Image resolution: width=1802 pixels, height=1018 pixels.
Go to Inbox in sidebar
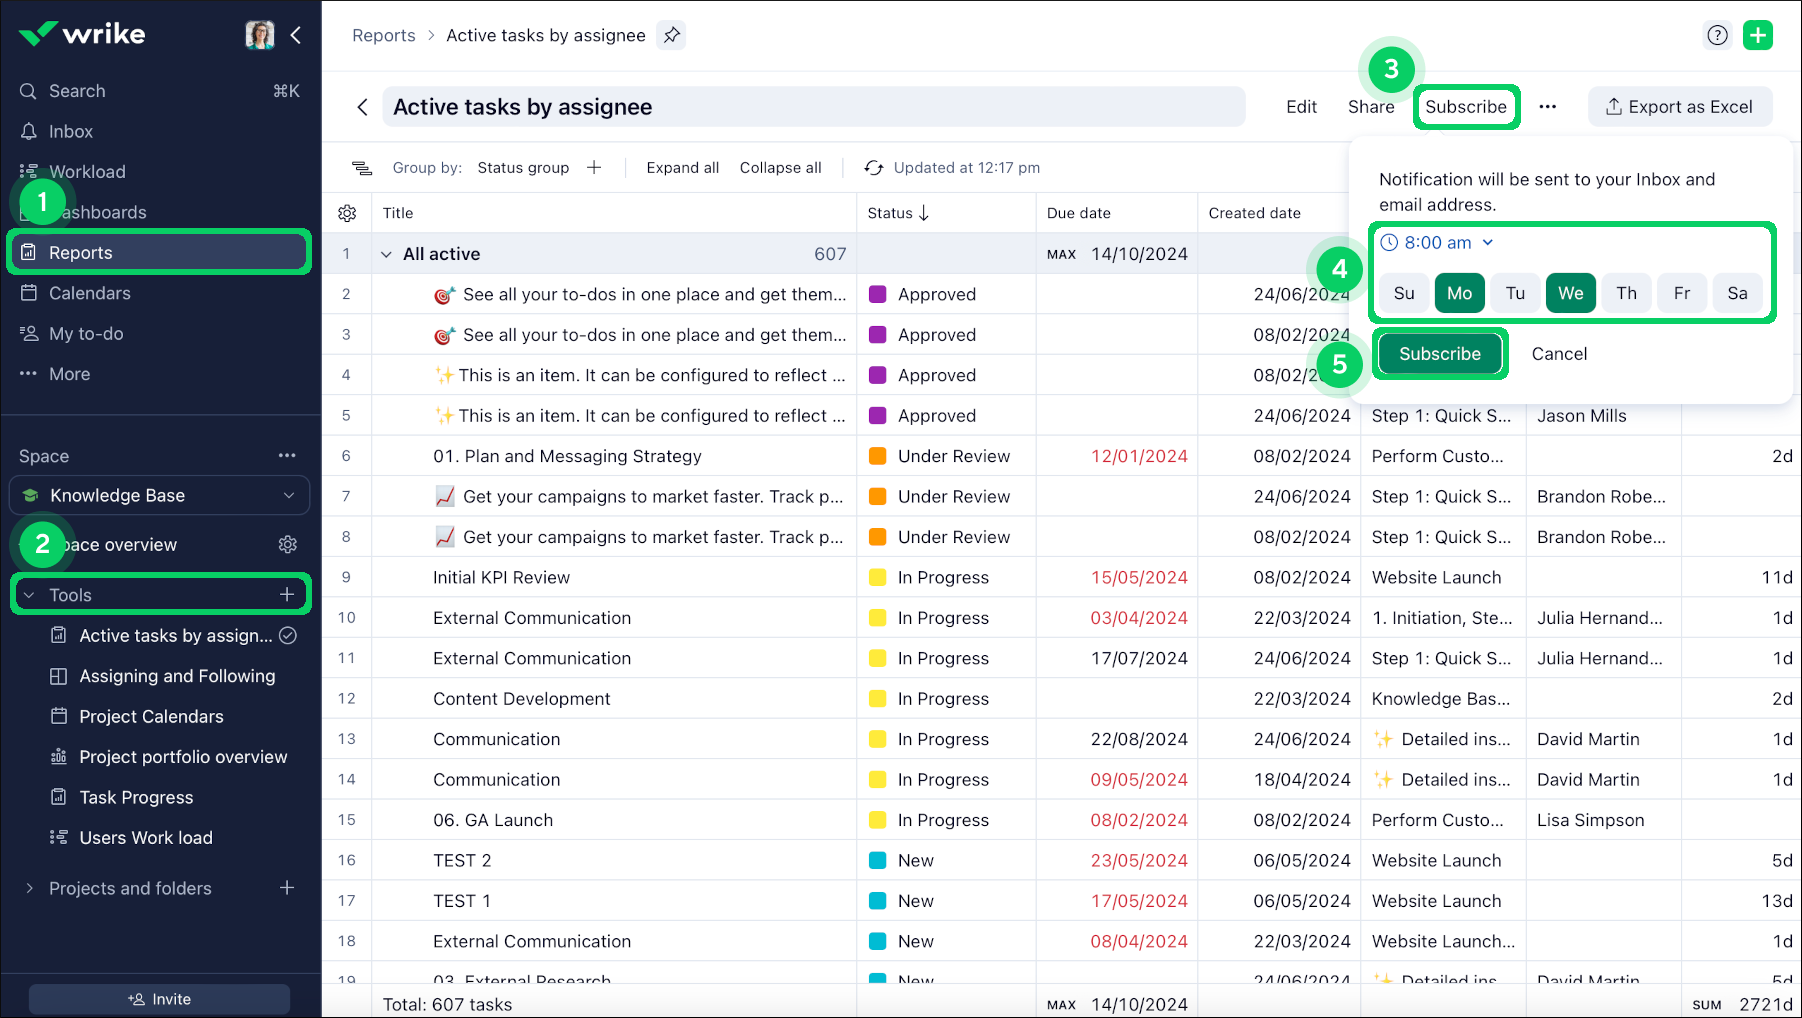tap(70, 131)
